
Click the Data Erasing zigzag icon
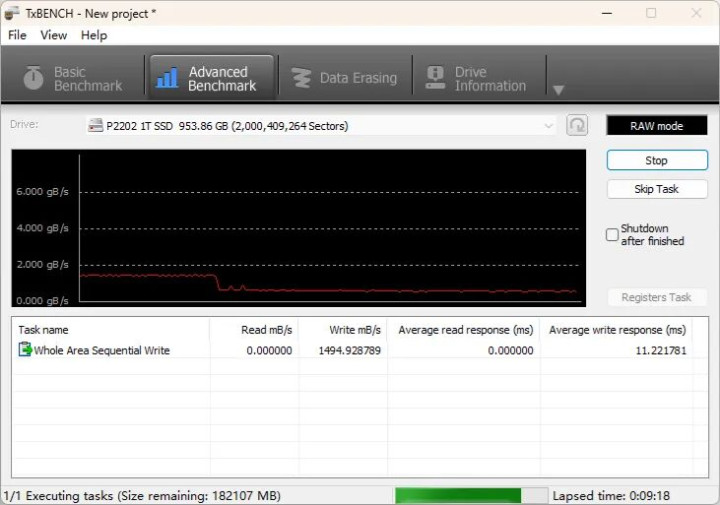(301, 78)
